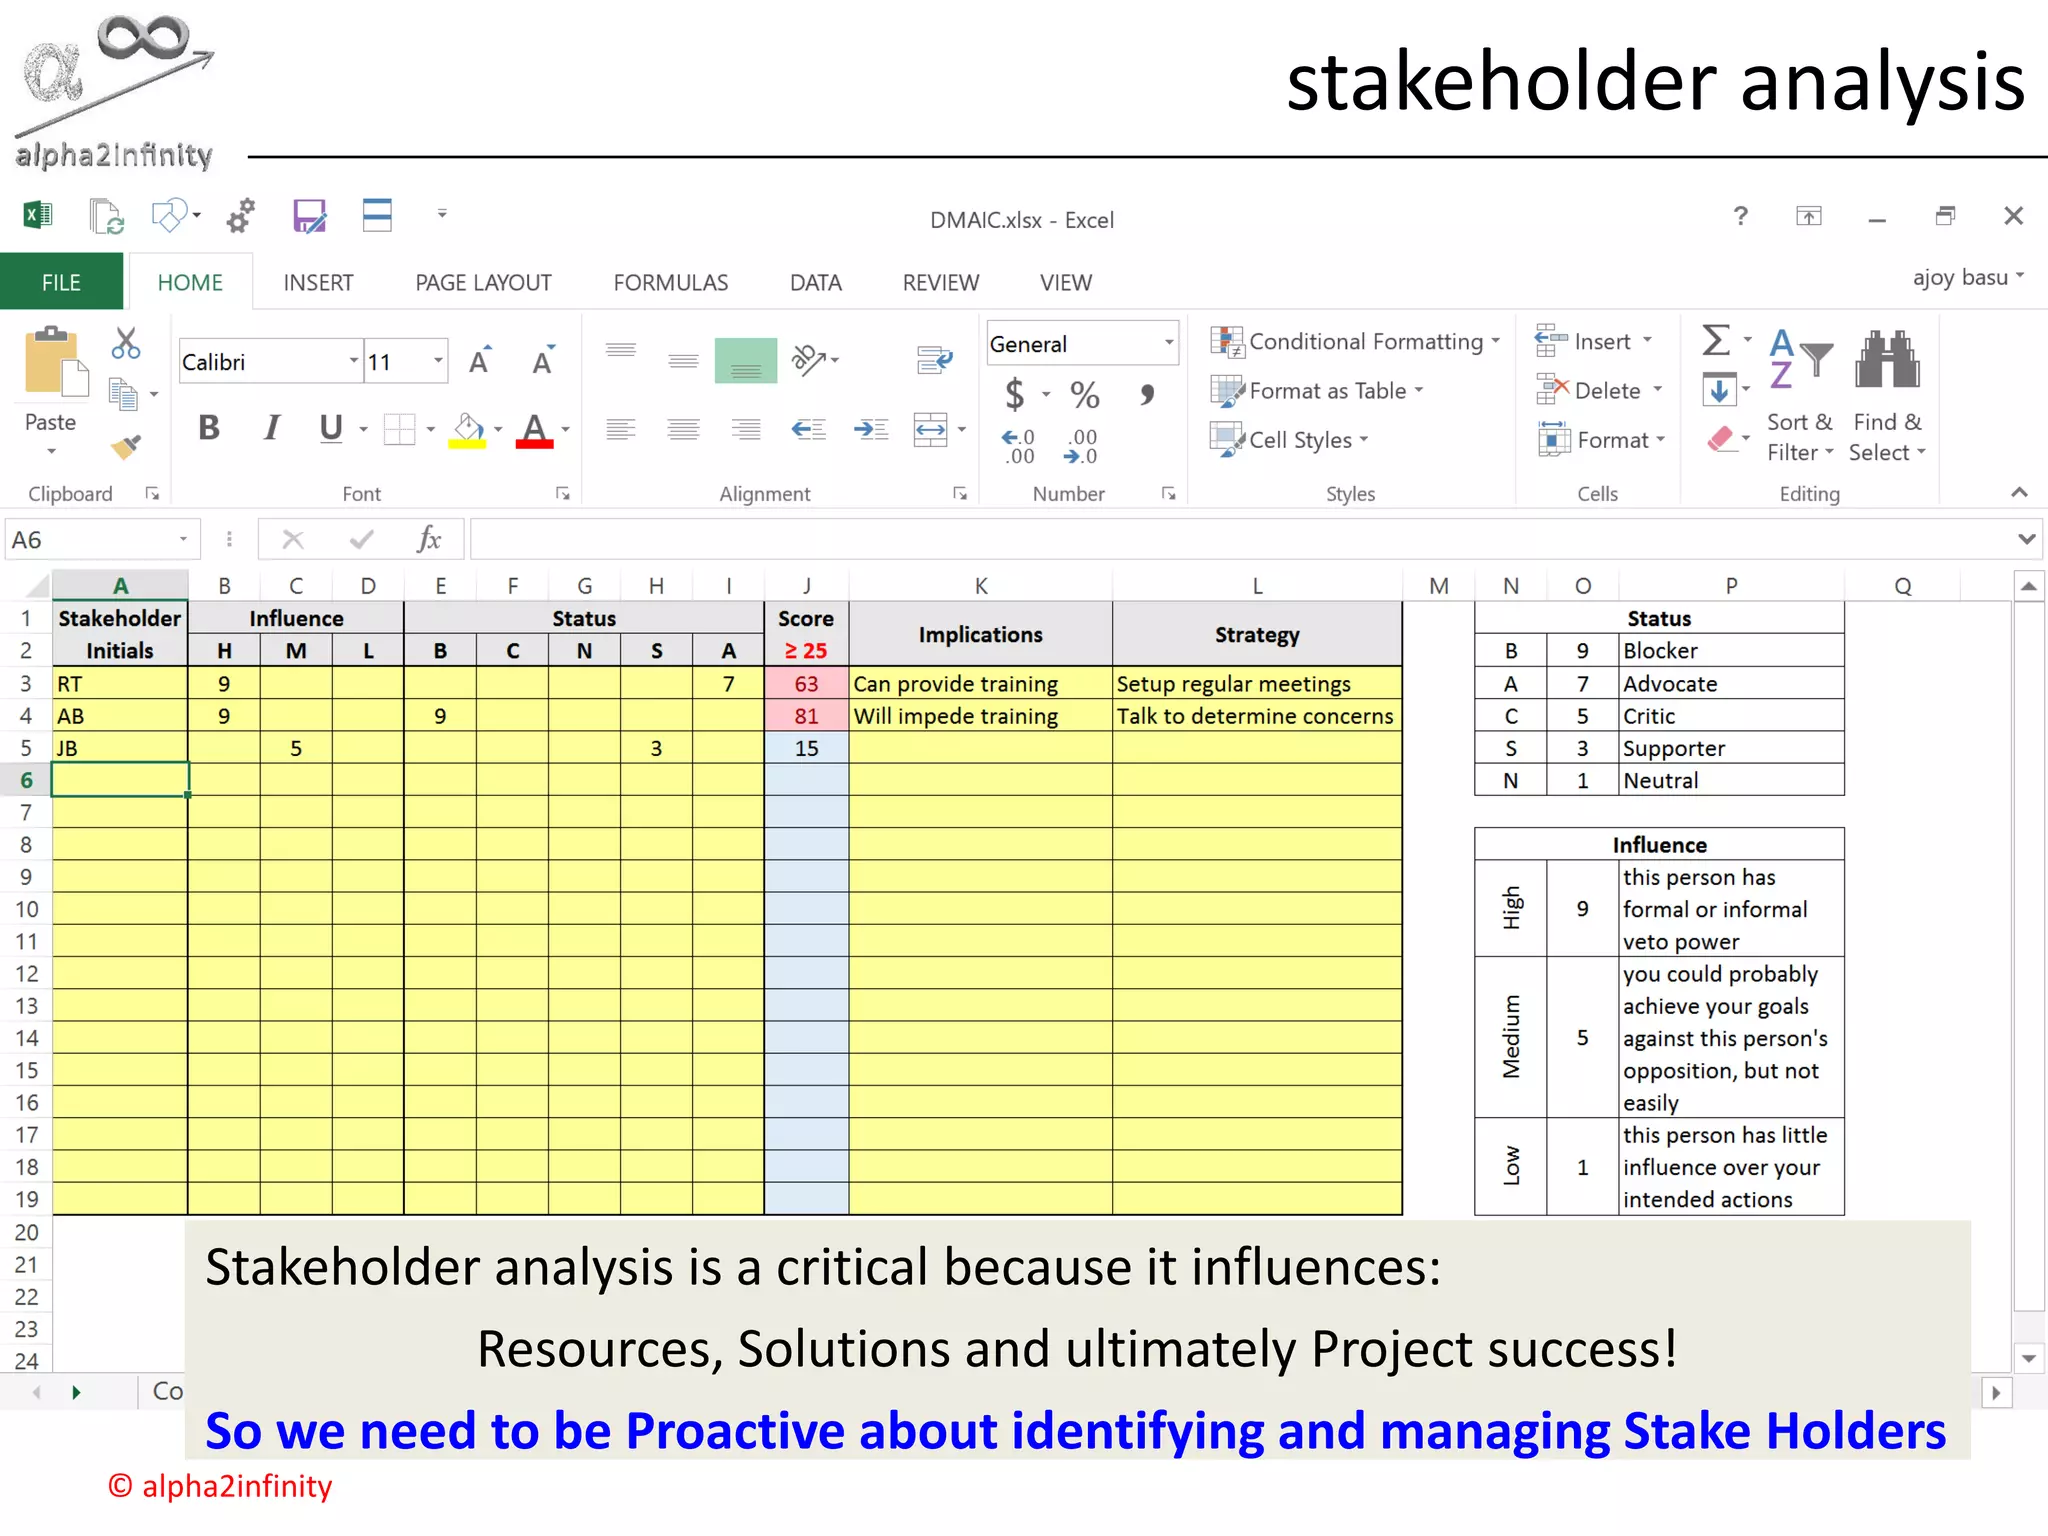Toggle Middle Align alignment
The height and width of the screenshot is (1536, 2048).
684,359
